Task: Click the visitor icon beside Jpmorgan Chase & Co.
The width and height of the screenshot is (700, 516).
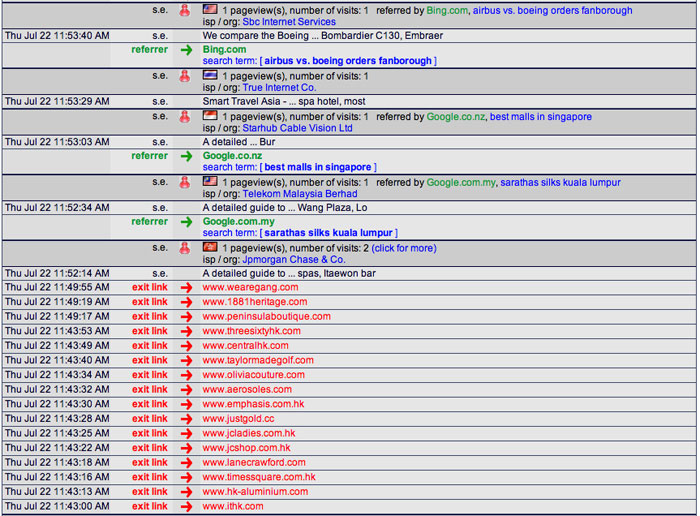Action: pos(185,247)
